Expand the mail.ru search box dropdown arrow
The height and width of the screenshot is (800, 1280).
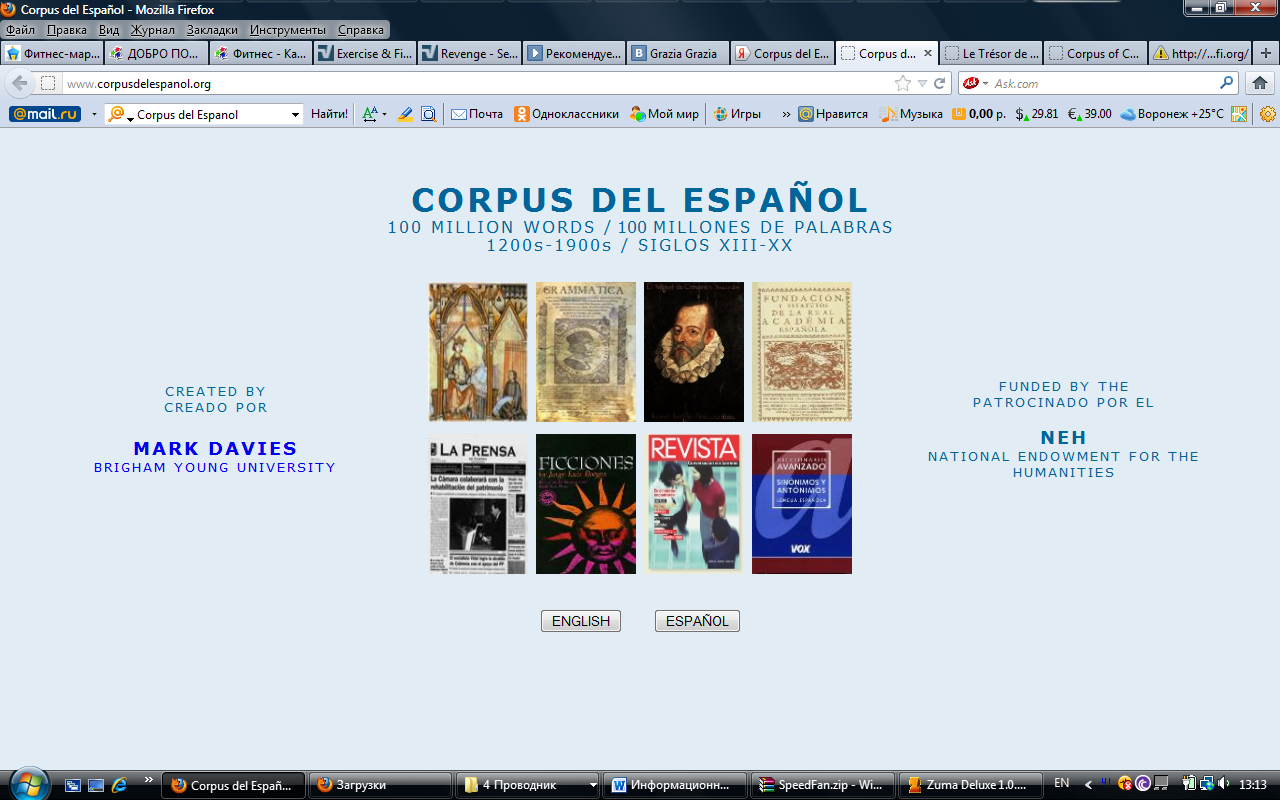pos(295,115)
